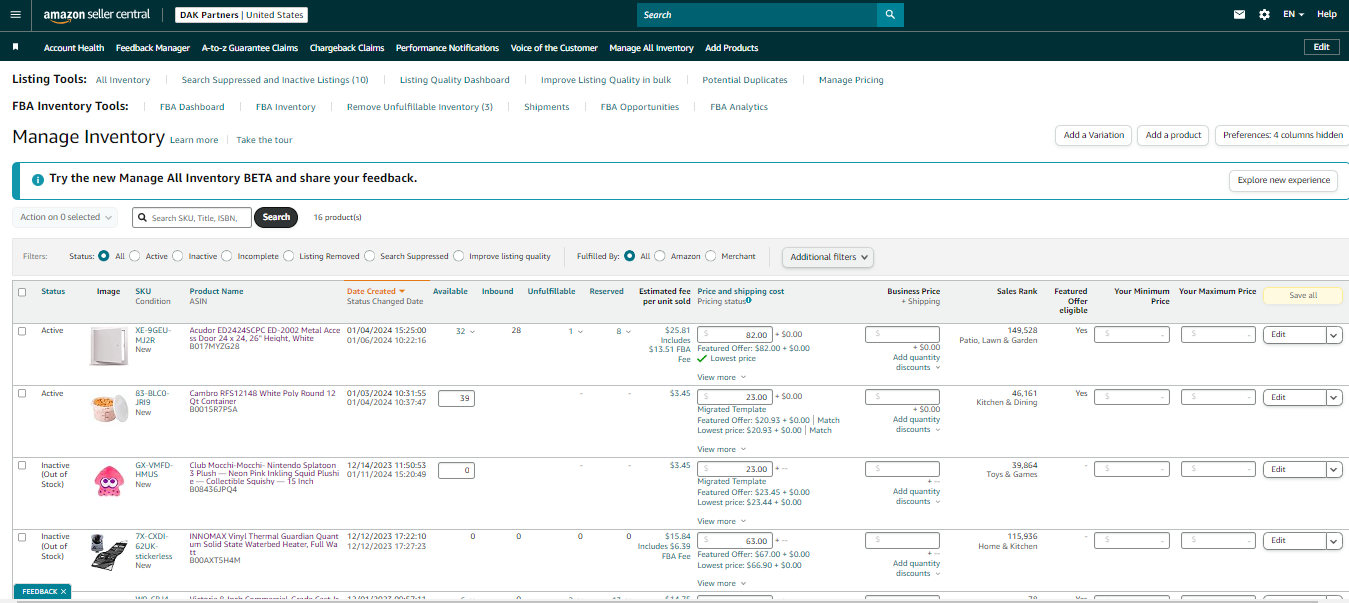1349x603 pixels.
Task: Open Chargeback Claims menu item
Action: 347,47
